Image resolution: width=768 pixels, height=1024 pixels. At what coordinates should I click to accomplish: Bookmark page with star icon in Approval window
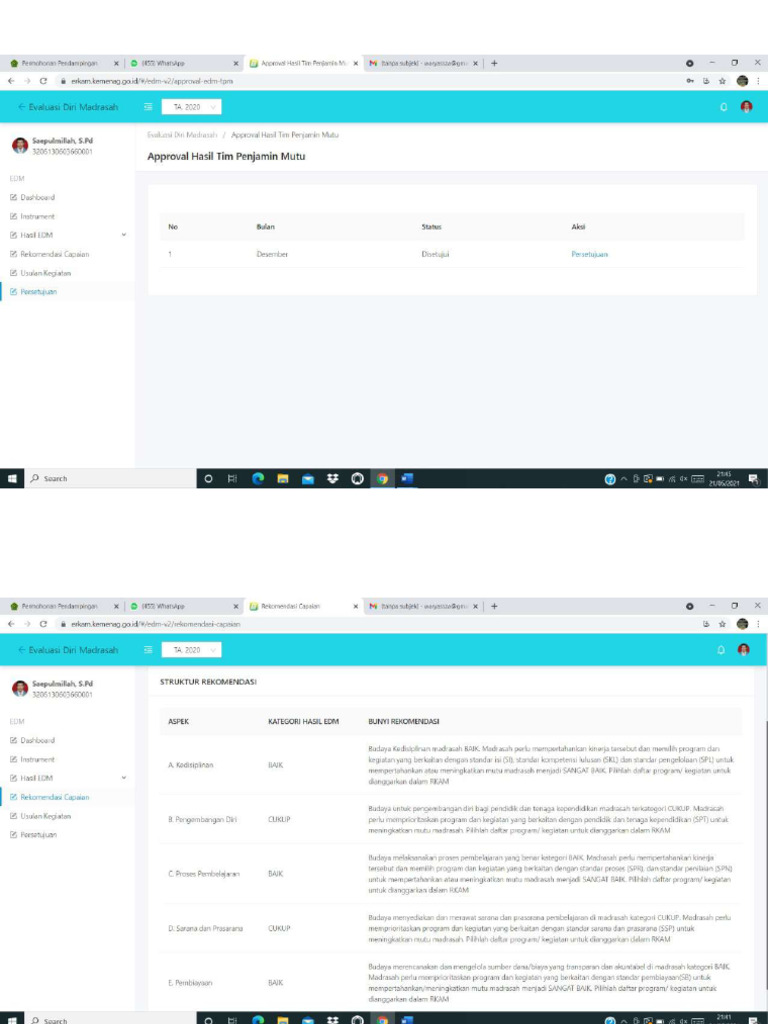(722, 81)
